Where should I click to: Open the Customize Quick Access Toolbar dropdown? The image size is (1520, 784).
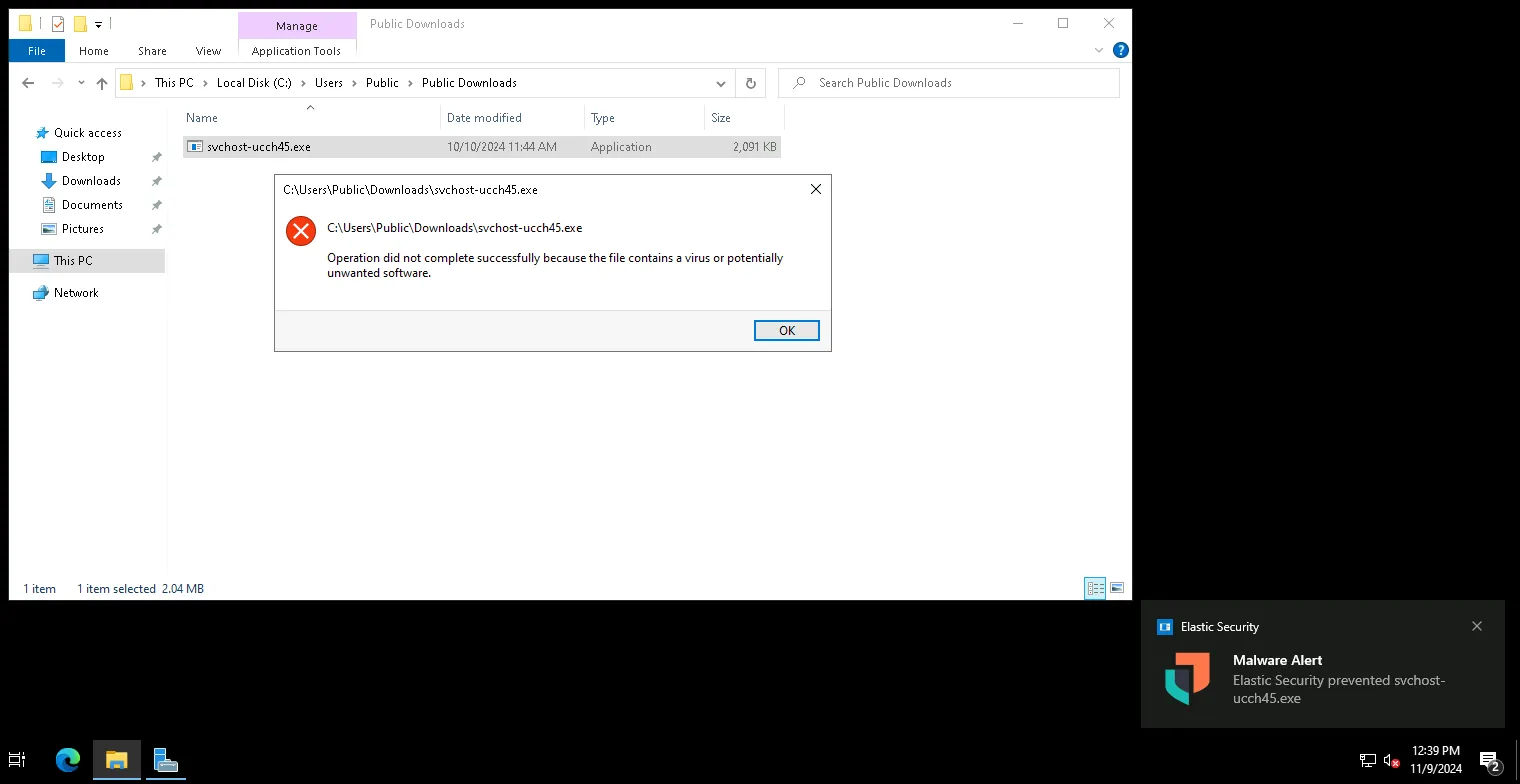(99, 24)
